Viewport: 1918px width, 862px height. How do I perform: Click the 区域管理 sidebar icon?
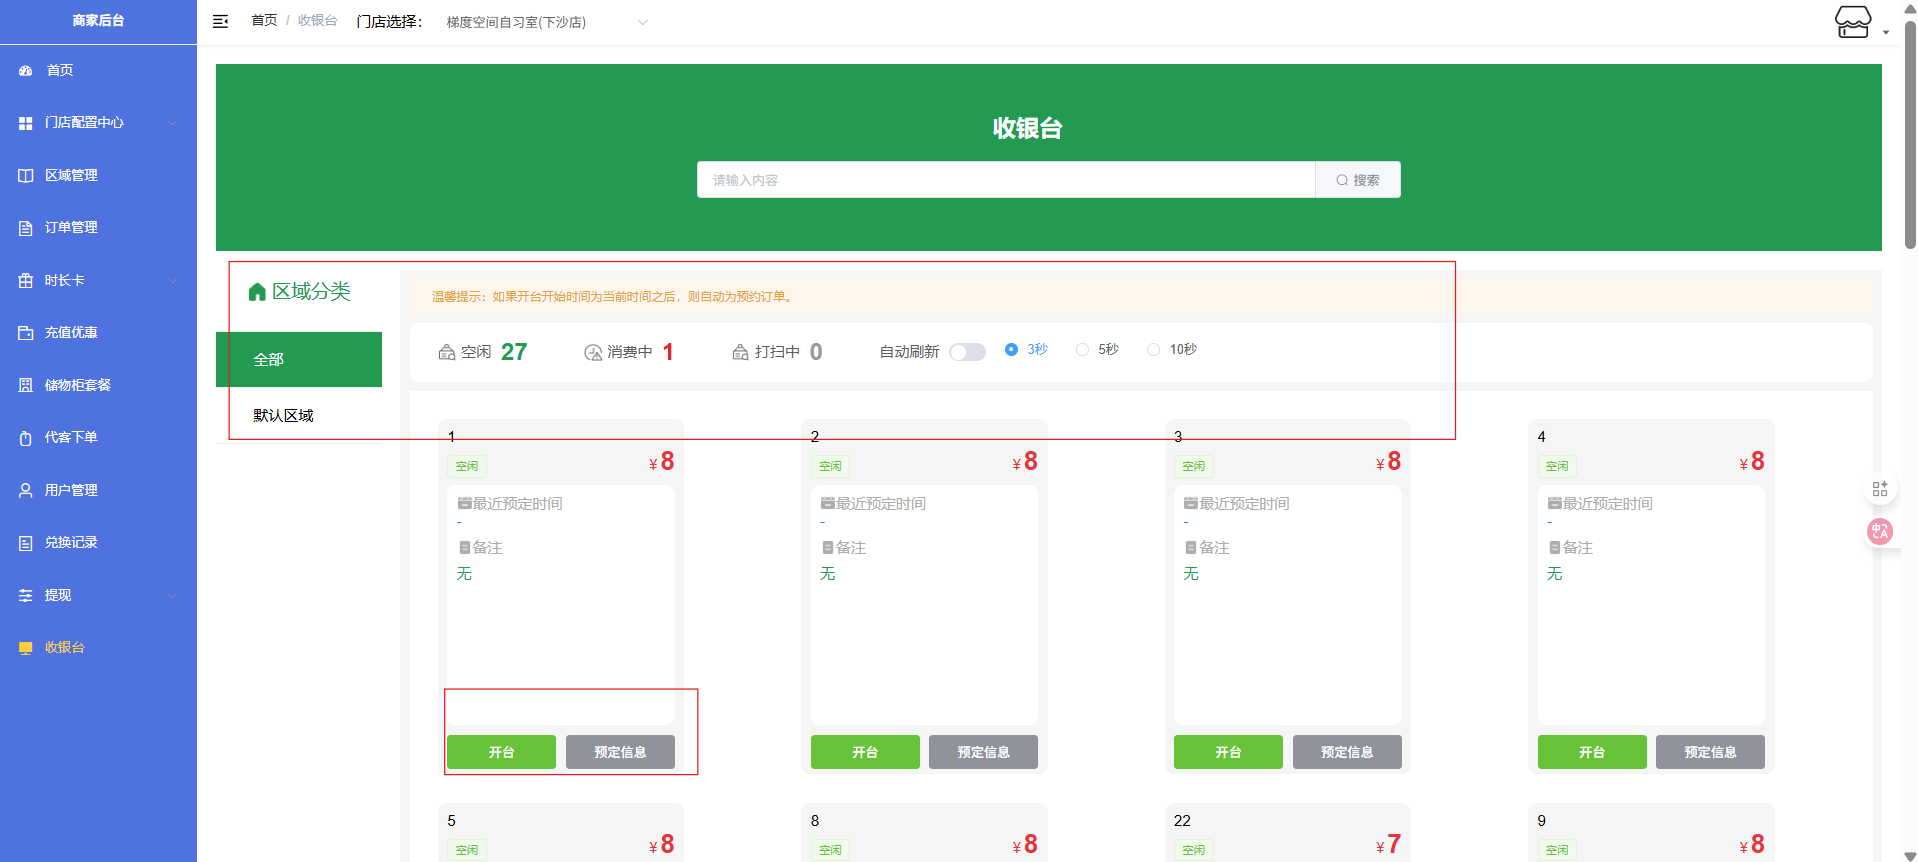26,175
